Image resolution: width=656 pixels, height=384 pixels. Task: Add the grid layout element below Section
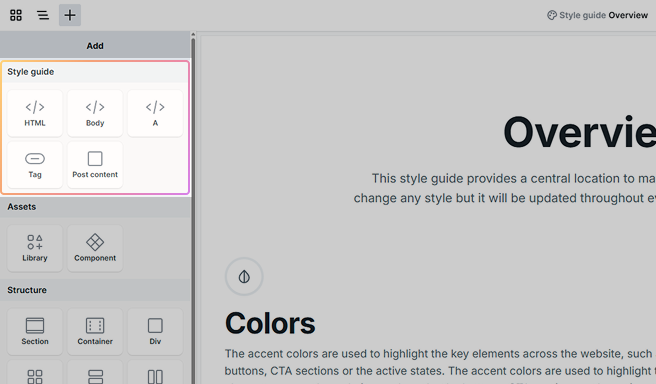click(35, 373)
